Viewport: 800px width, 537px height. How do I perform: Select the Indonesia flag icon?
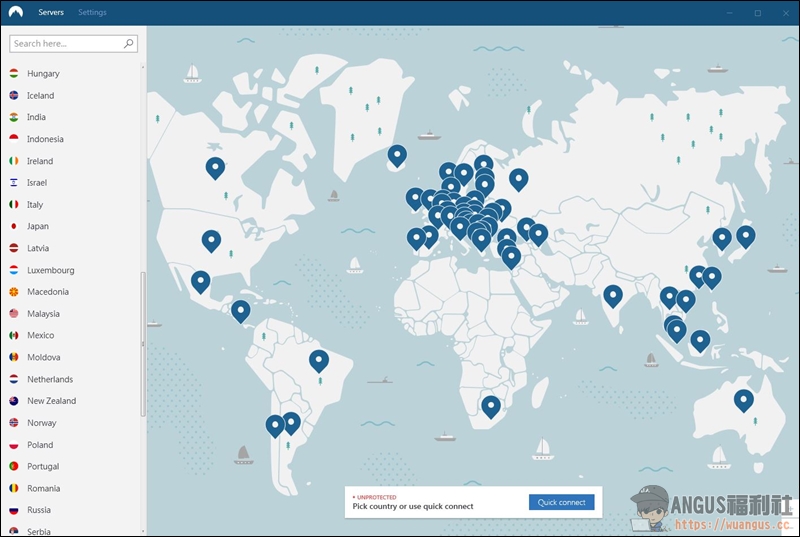[14, 139]
